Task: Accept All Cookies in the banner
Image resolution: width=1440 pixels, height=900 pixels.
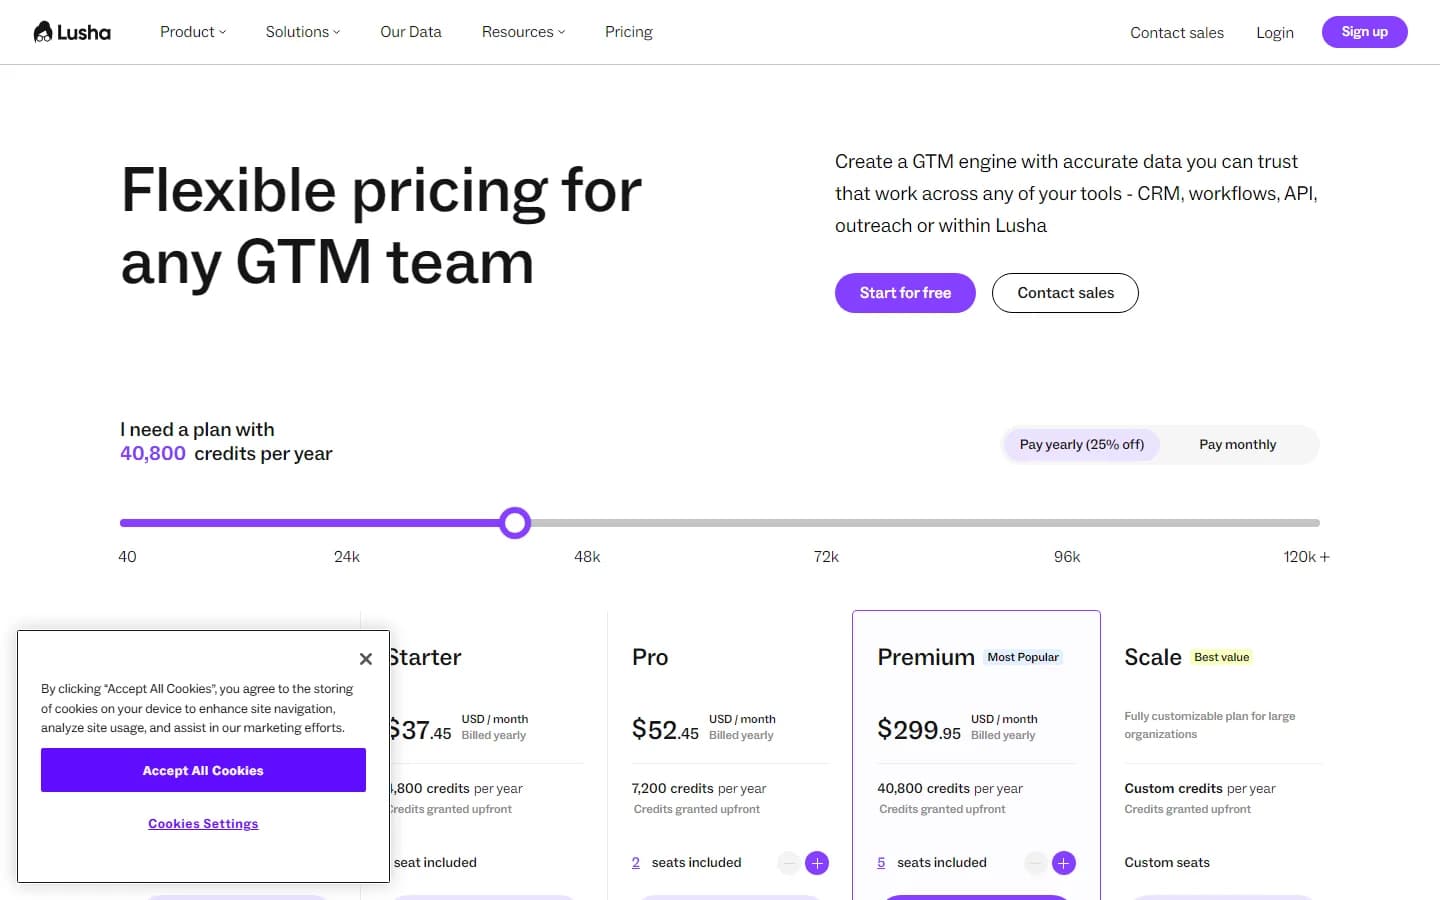Action: pos(203,770)
